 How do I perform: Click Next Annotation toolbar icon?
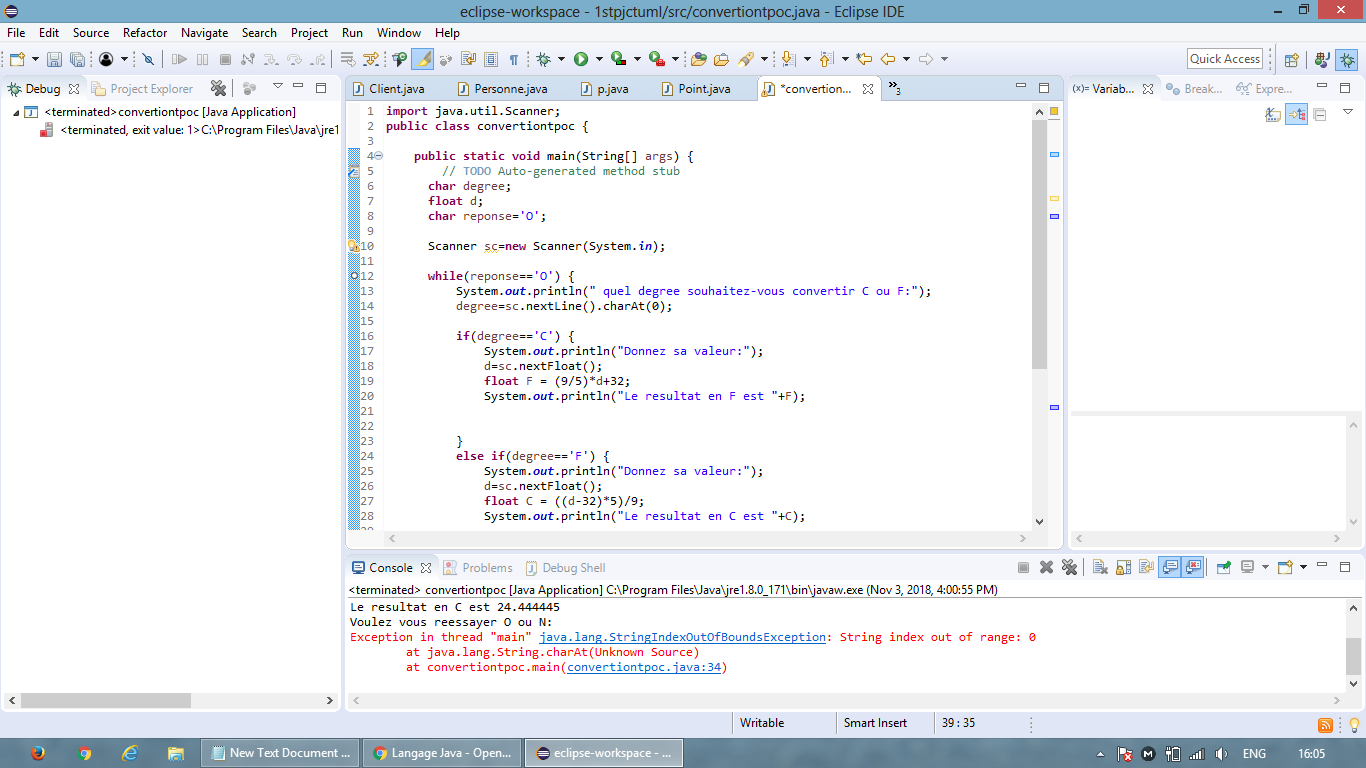pos(788,60)
